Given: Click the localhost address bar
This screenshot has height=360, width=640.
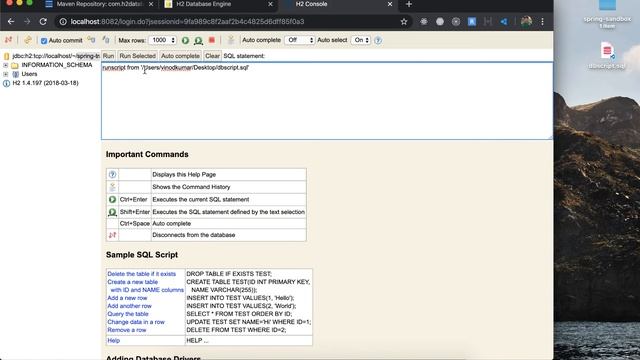Looking at the screenshot, I should coord(233,22).
